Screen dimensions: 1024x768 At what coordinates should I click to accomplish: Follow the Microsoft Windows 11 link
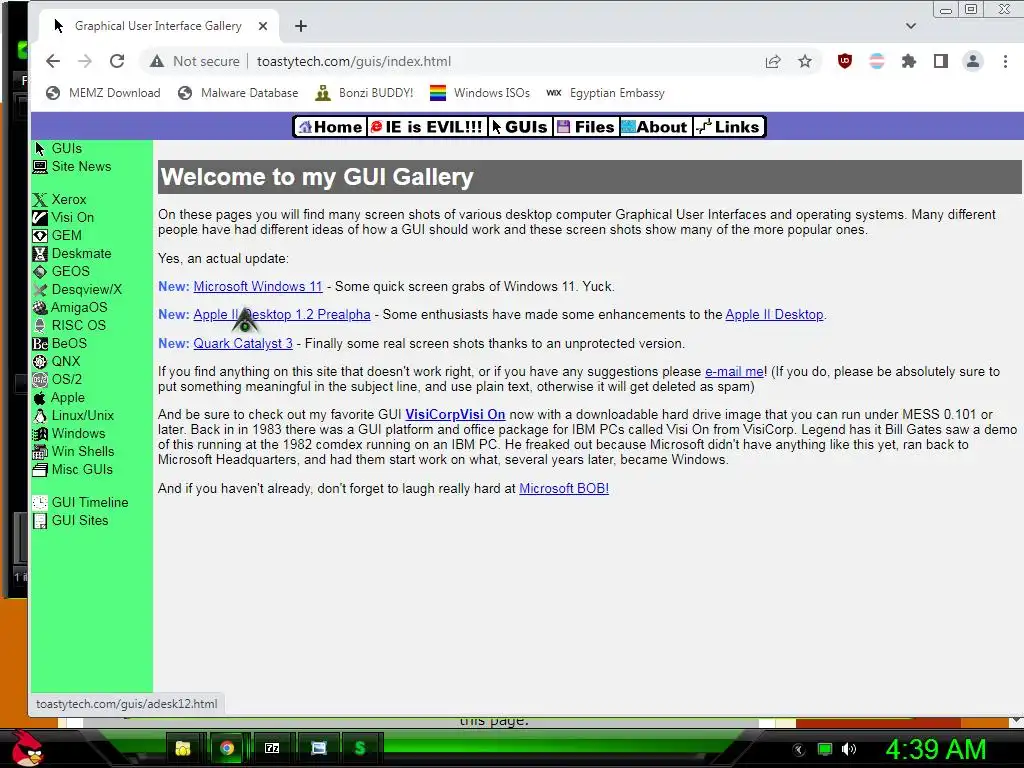pos(258,286)
